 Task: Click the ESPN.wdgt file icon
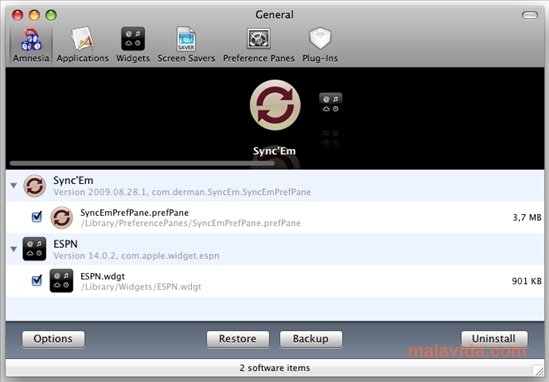62,280
